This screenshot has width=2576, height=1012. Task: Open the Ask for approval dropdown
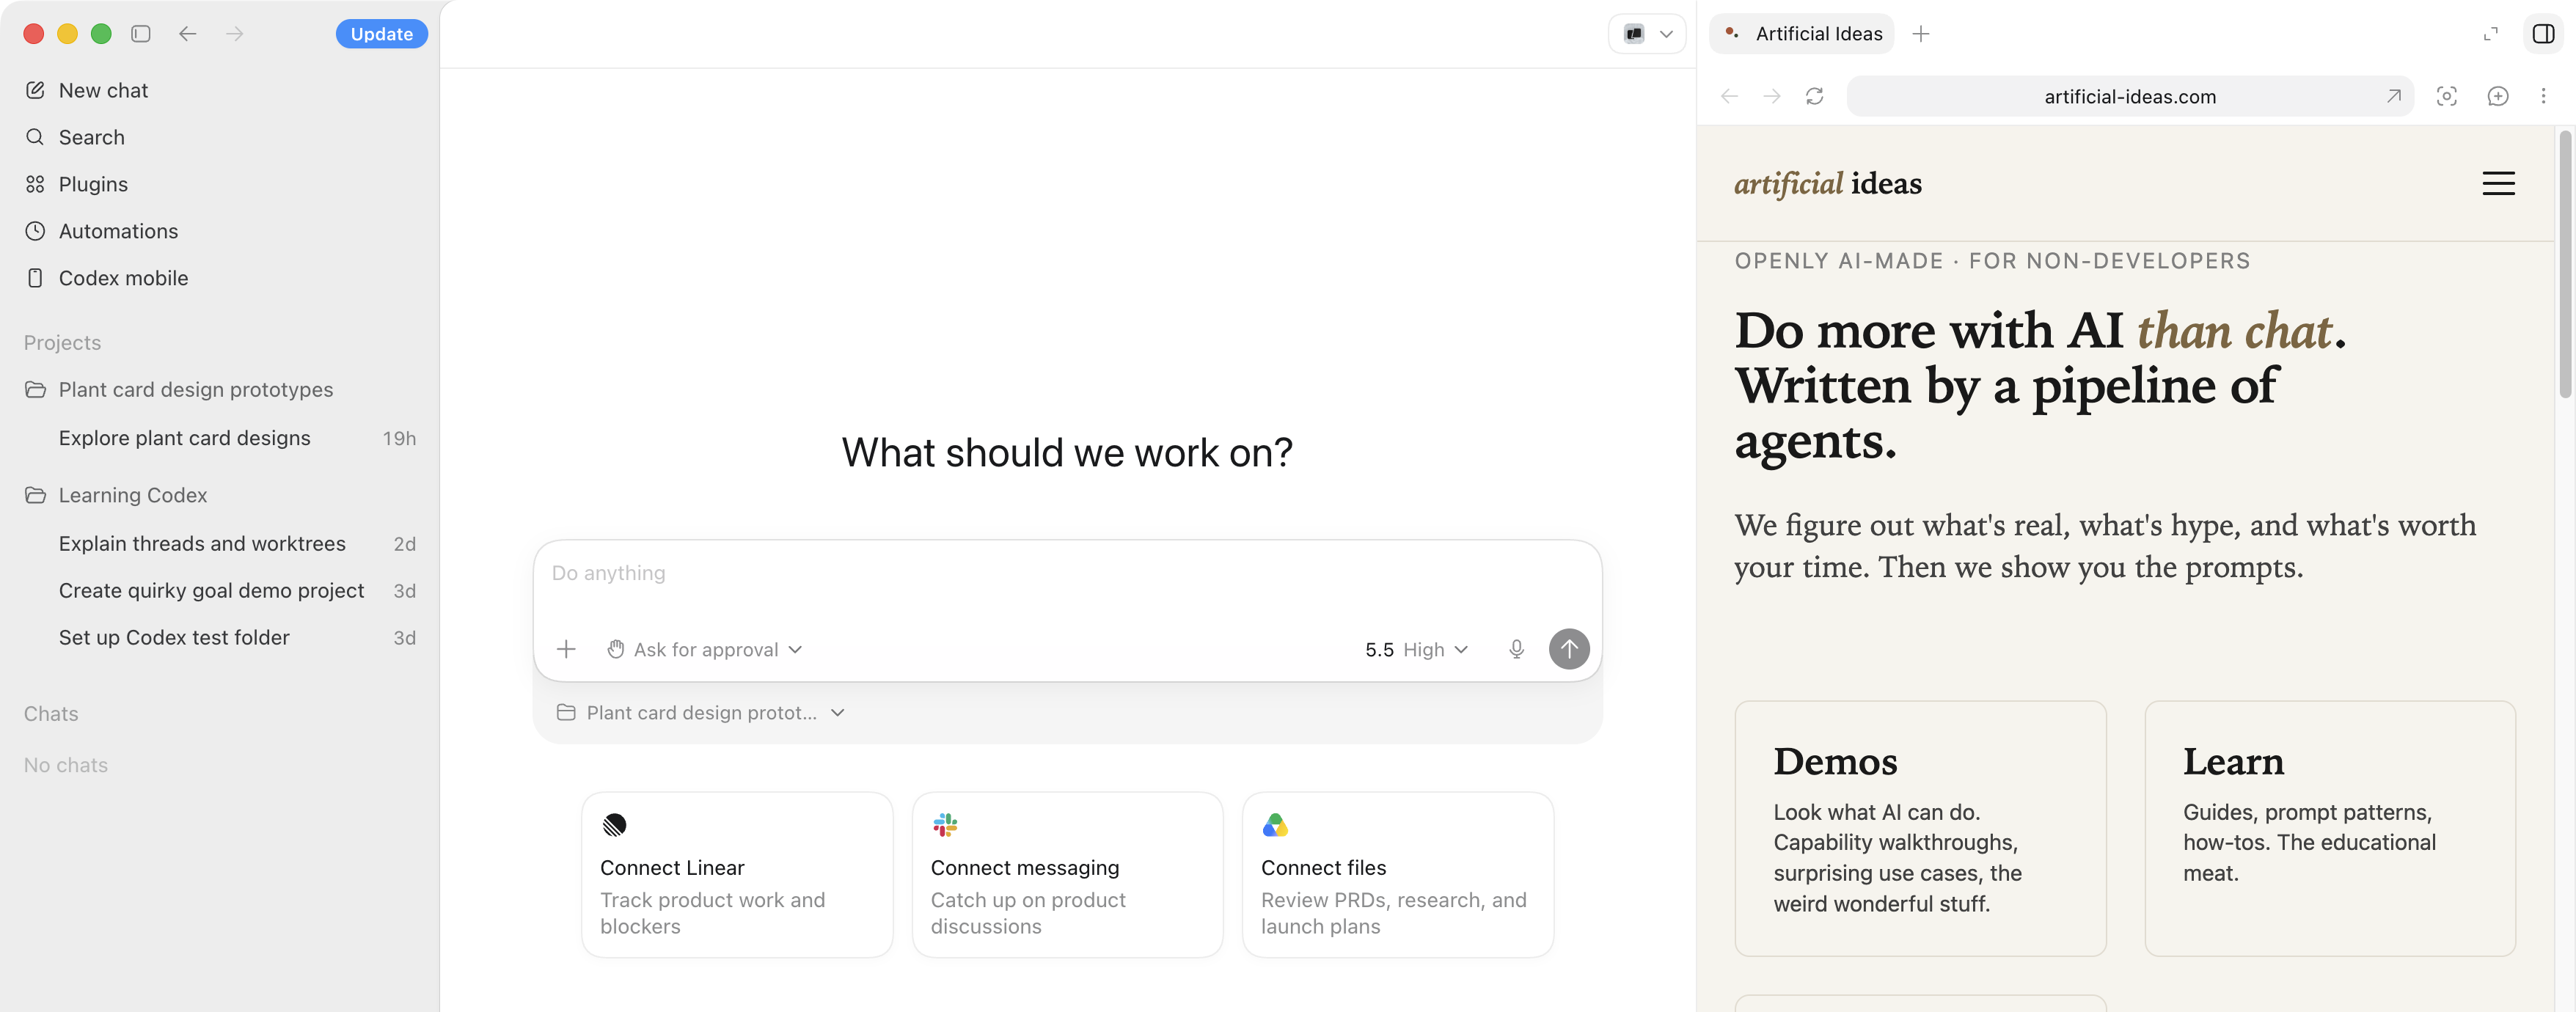[704, 649]
